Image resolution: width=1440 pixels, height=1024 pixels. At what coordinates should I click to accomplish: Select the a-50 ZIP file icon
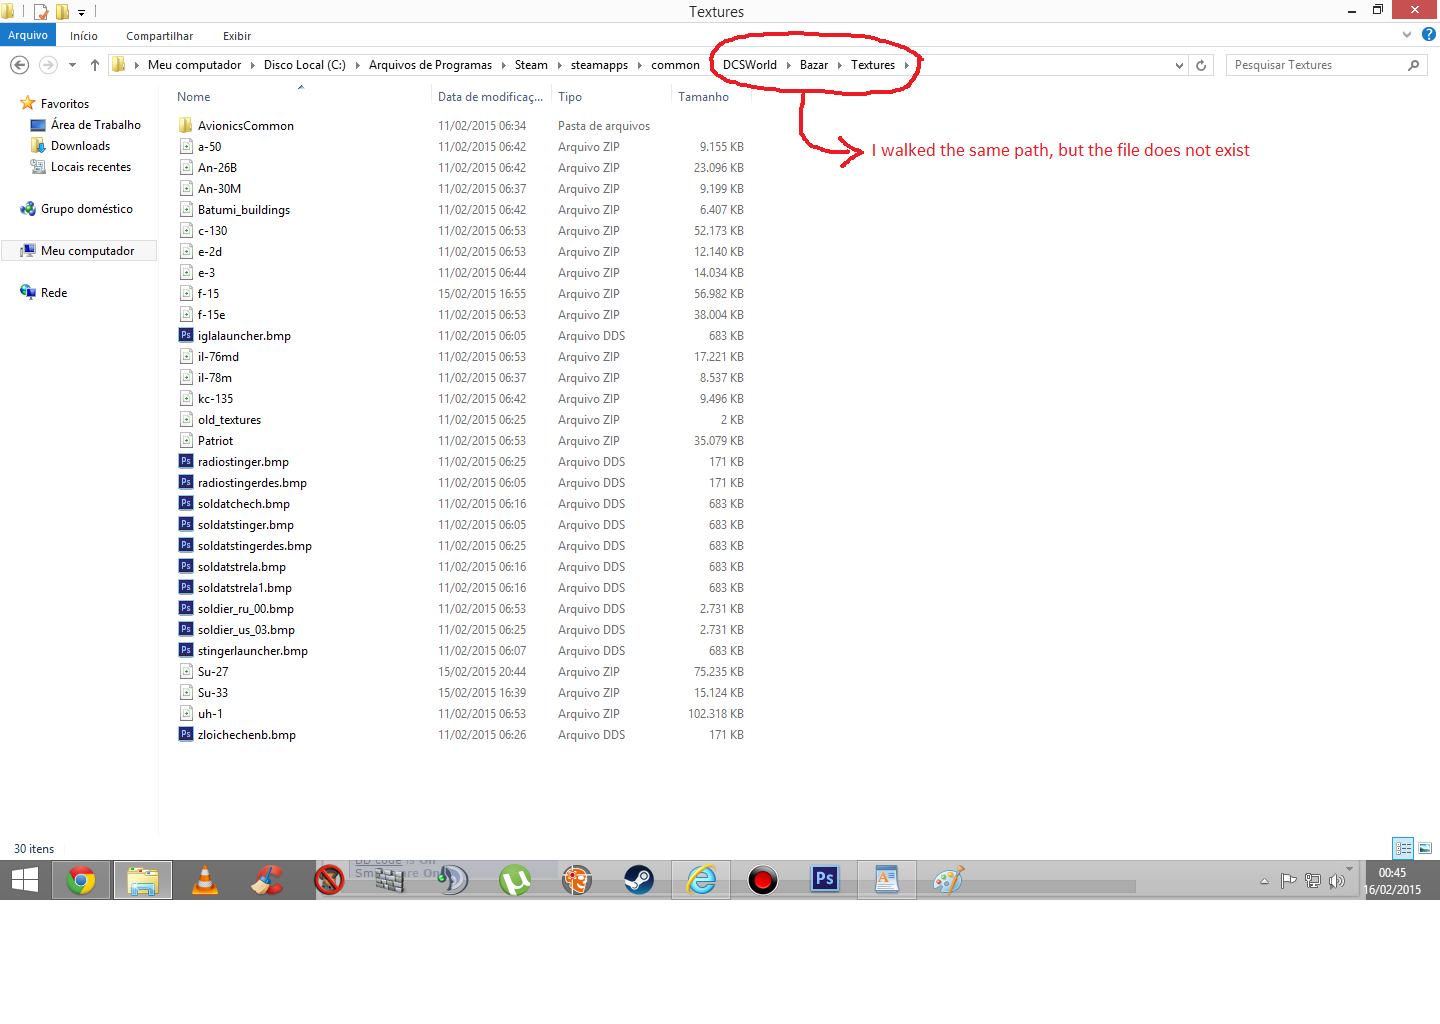[186, 146]
